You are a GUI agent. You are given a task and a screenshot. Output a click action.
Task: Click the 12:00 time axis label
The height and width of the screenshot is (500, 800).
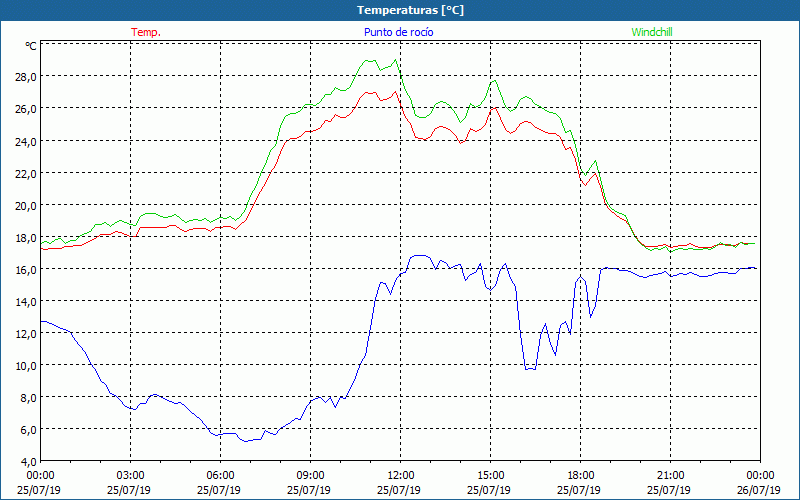pyautogui.click(x=401, y=476)
